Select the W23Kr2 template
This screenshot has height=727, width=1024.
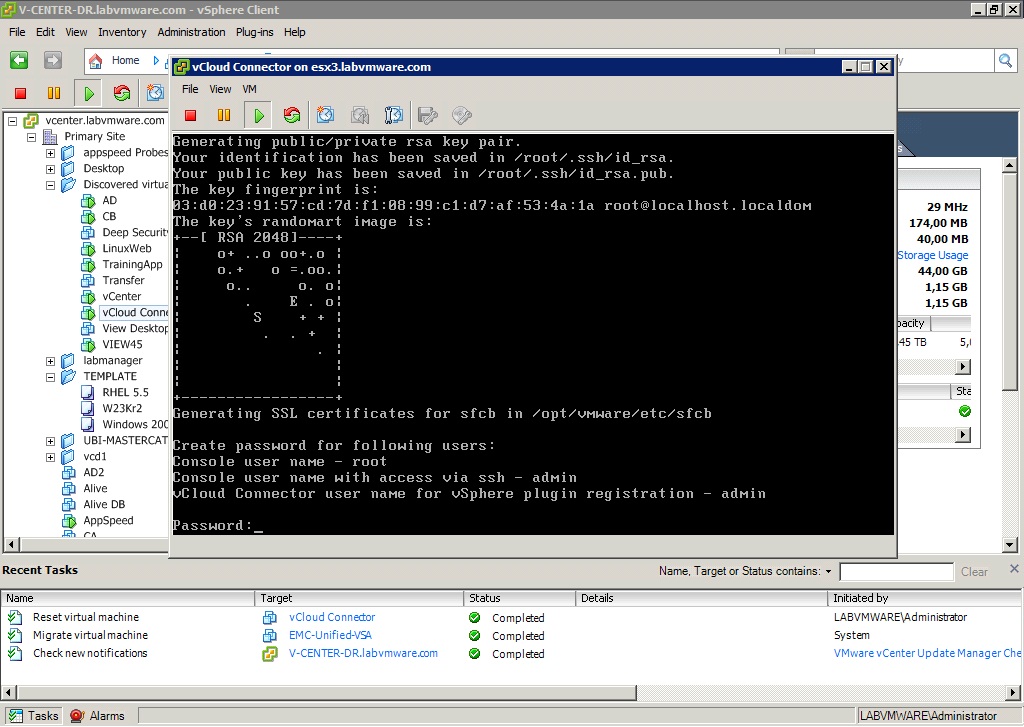pyautogui.click(x=122, y=408)
